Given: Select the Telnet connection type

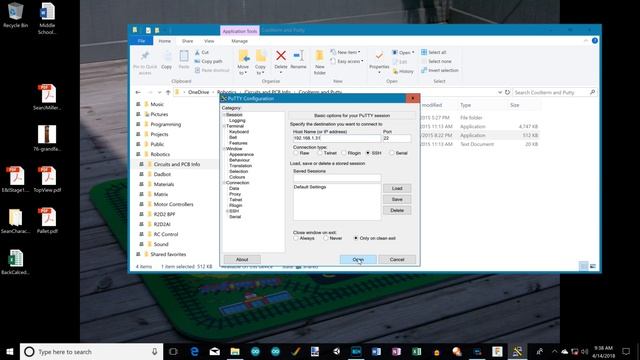Looking at the screenshot, I should pyautogui.click(x=320, y=153).
